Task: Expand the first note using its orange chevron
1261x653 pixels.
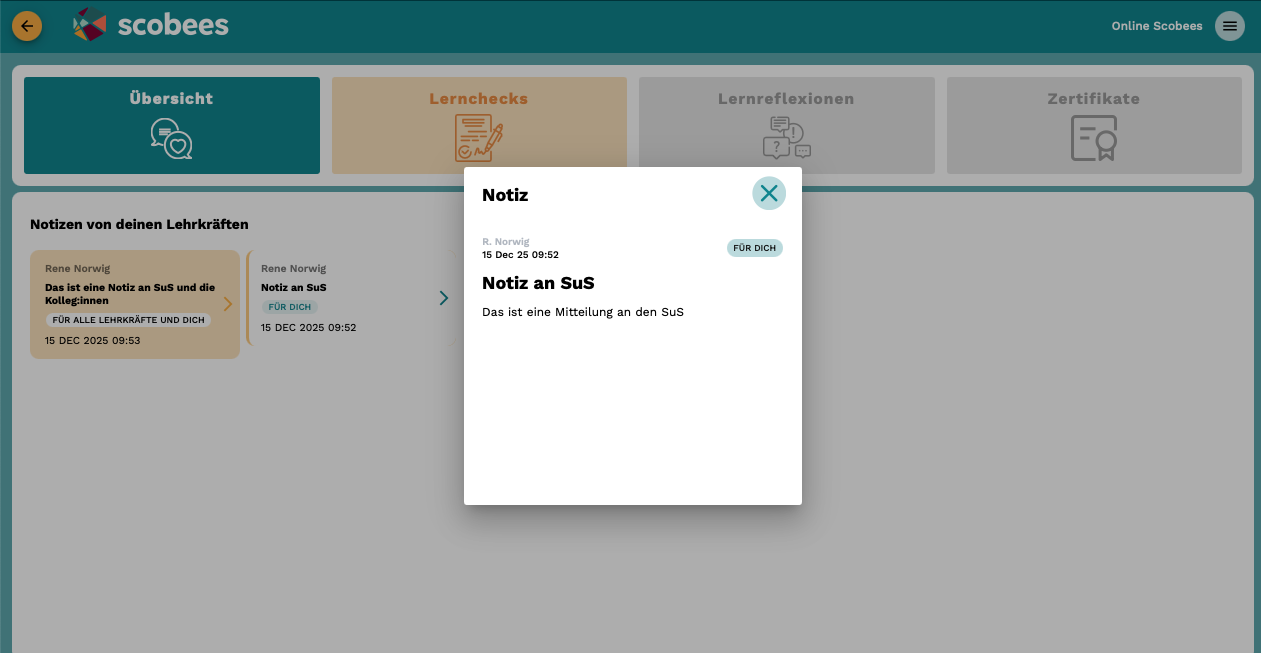Action: (227, 304)
